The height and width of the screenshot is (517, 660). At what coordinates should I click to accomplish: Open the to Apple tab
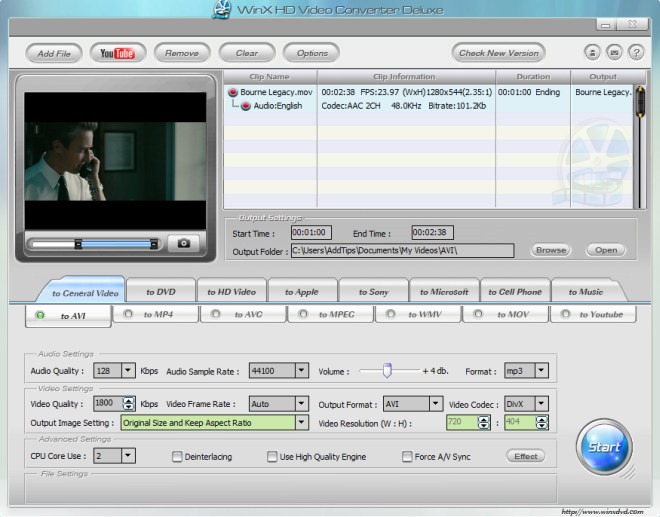(x=302, y=292)
